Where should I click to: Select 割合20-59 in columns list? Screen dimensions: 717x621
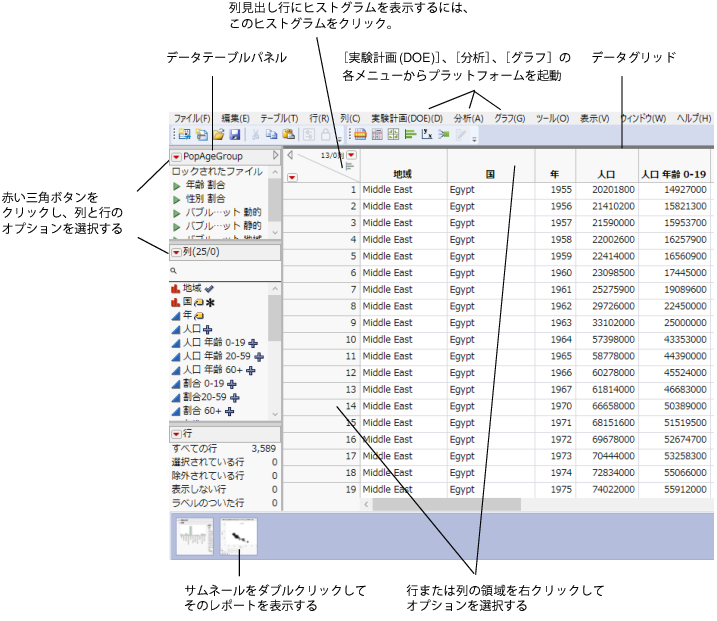(x=205, y=397)
